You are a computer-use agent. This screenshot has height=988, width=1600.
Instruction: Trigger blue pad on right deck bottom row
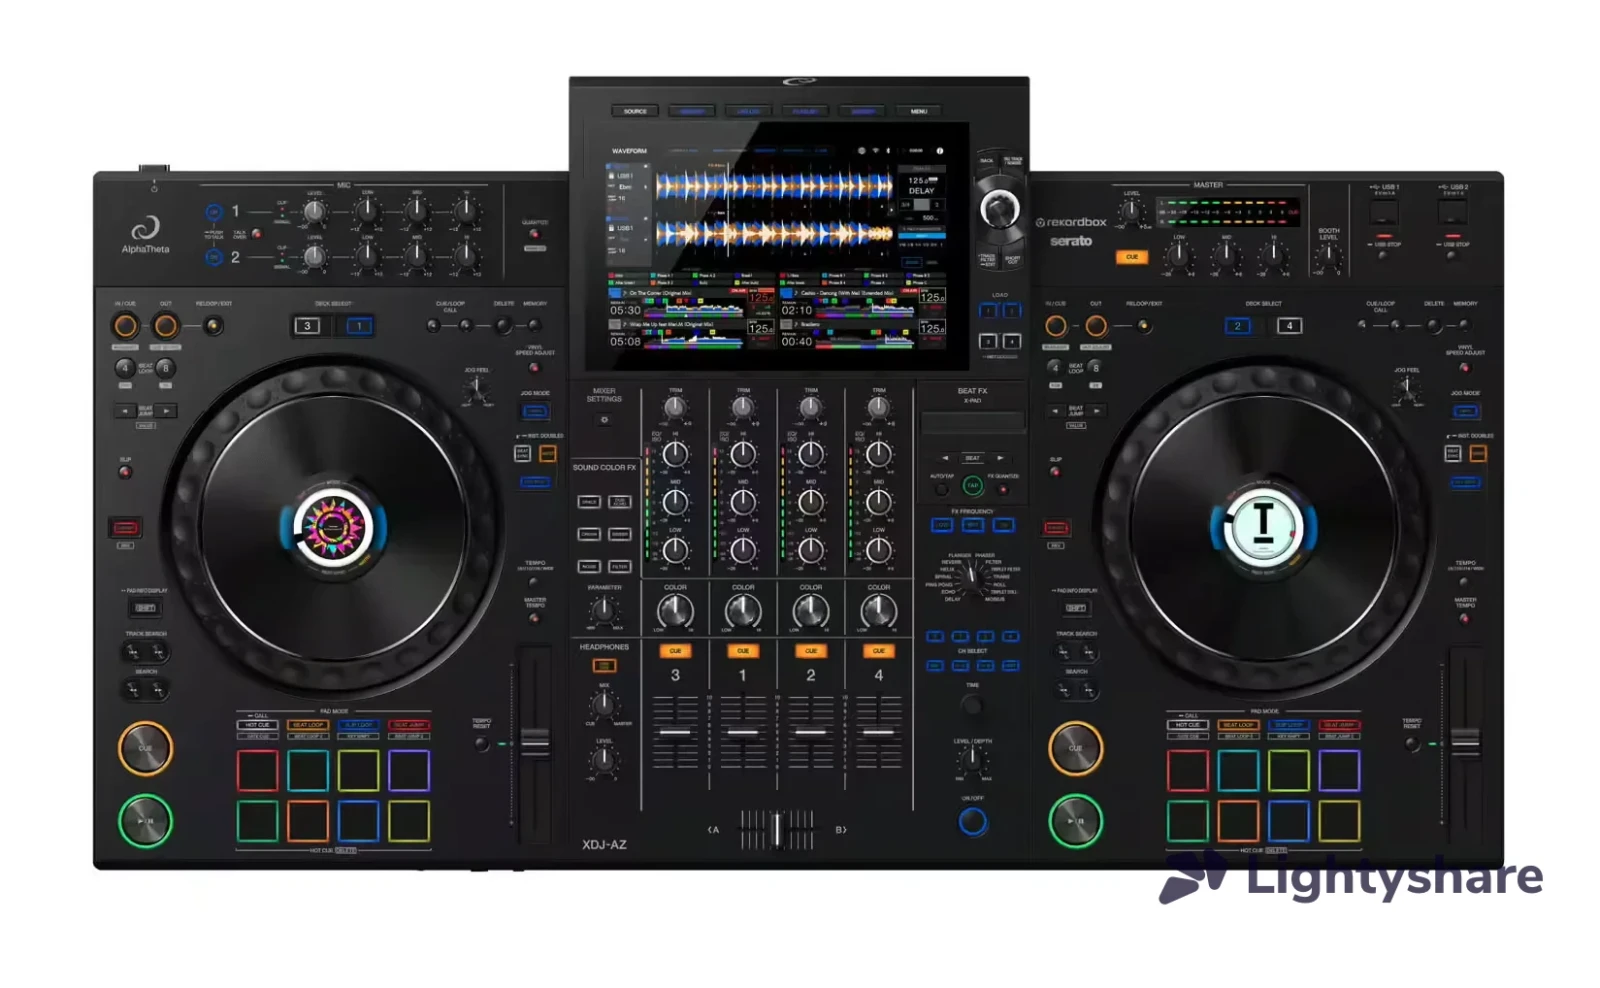1288,821
